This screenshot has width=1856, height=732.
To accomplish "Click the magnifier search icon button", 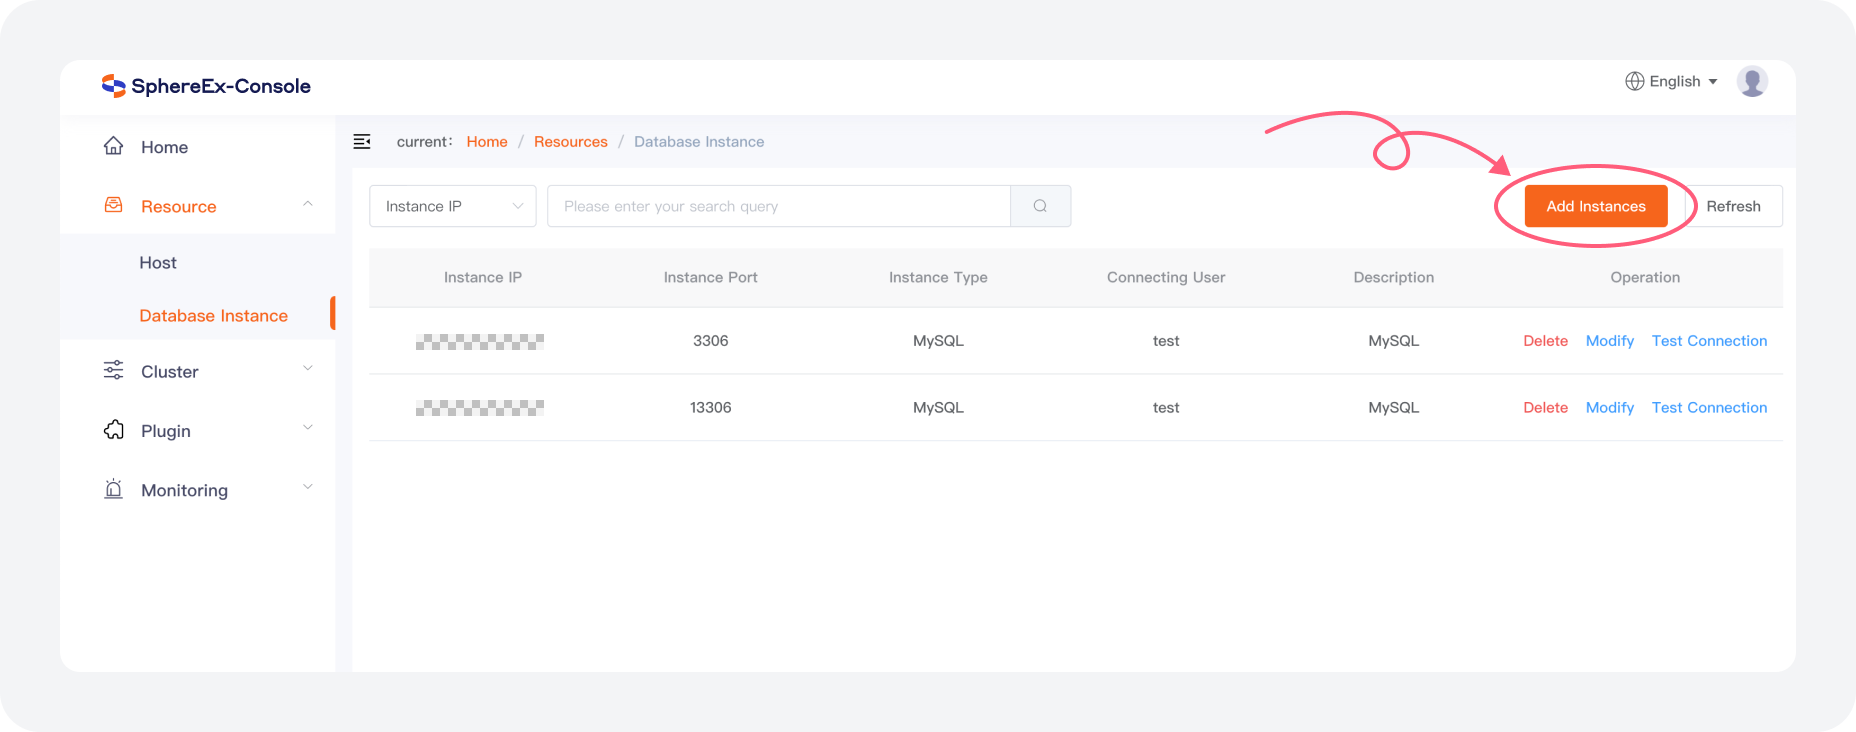I will click(x=1040, y=206).
